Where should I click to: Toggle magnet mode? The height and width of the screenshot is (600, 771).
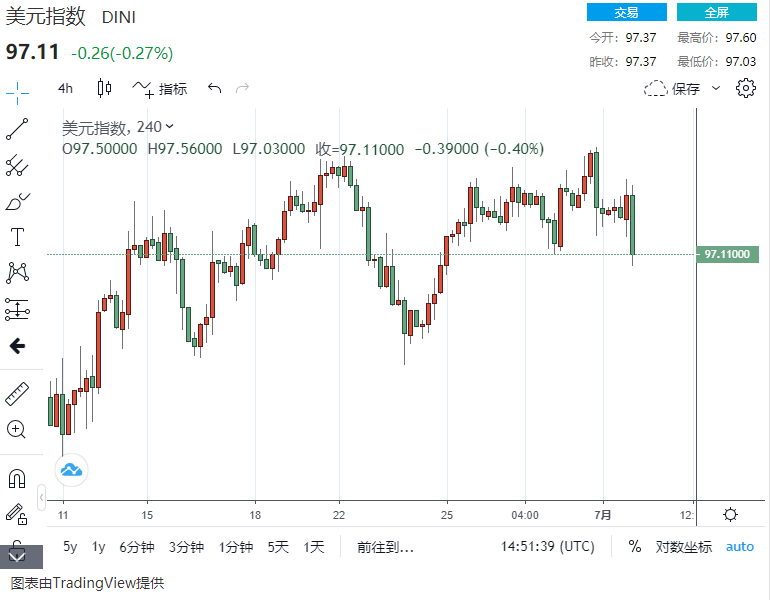click(x=17, y=479)
